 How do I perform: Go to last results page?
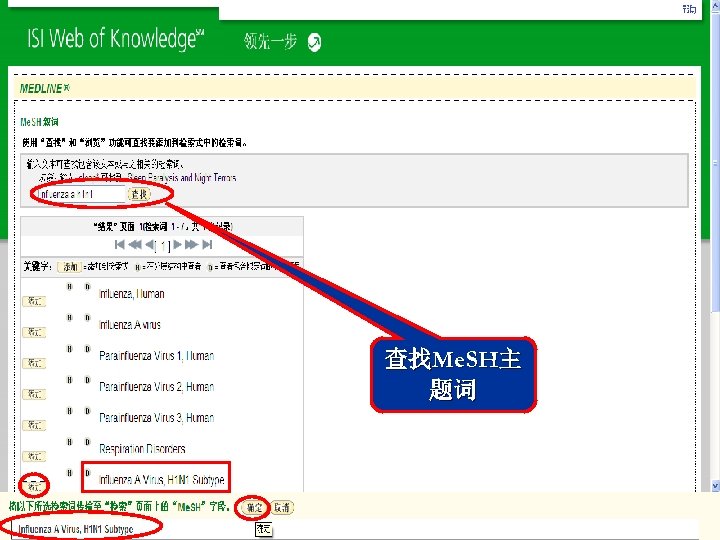tap(208, 245)
